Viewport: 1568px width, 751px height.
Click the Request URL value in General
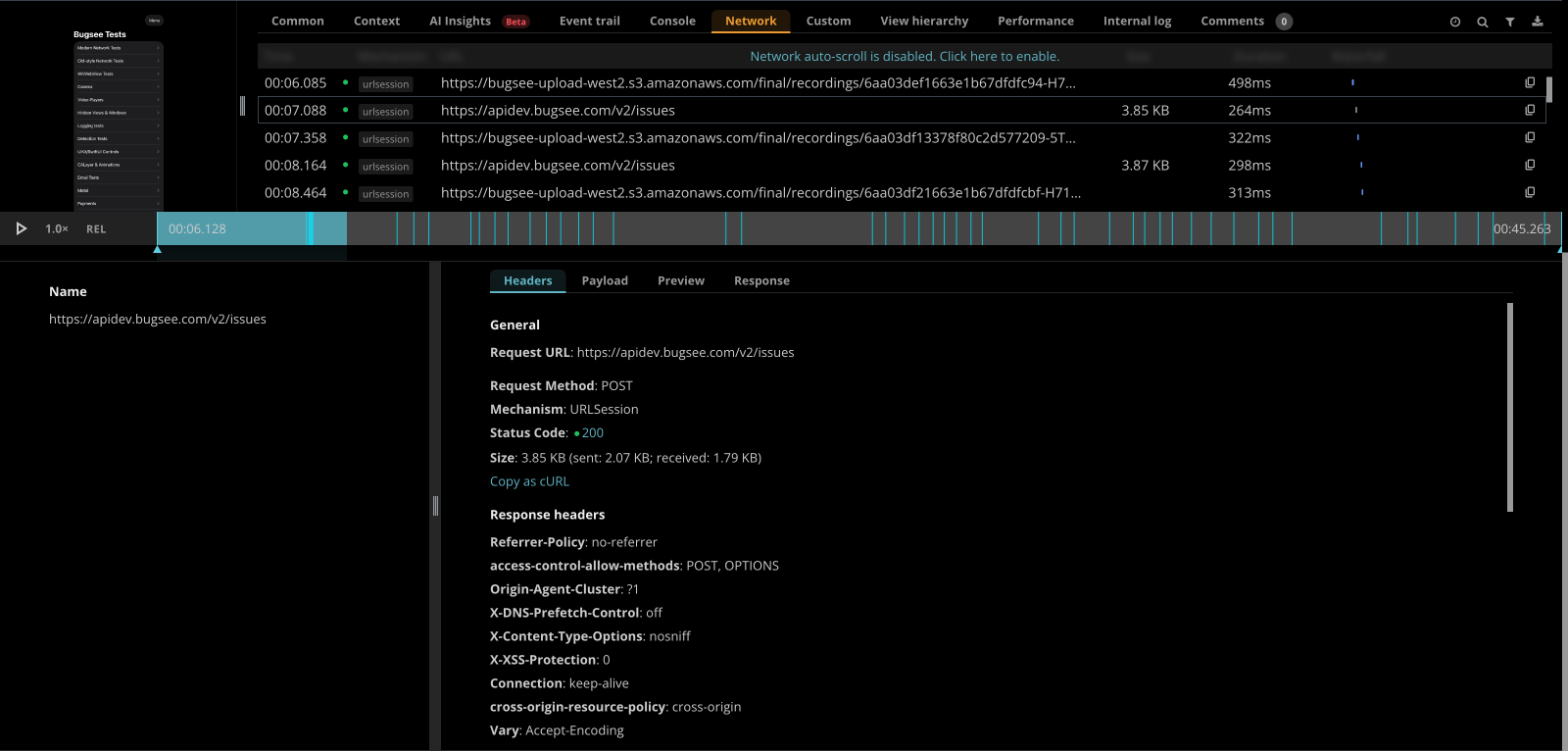click(x=686, y=353)
